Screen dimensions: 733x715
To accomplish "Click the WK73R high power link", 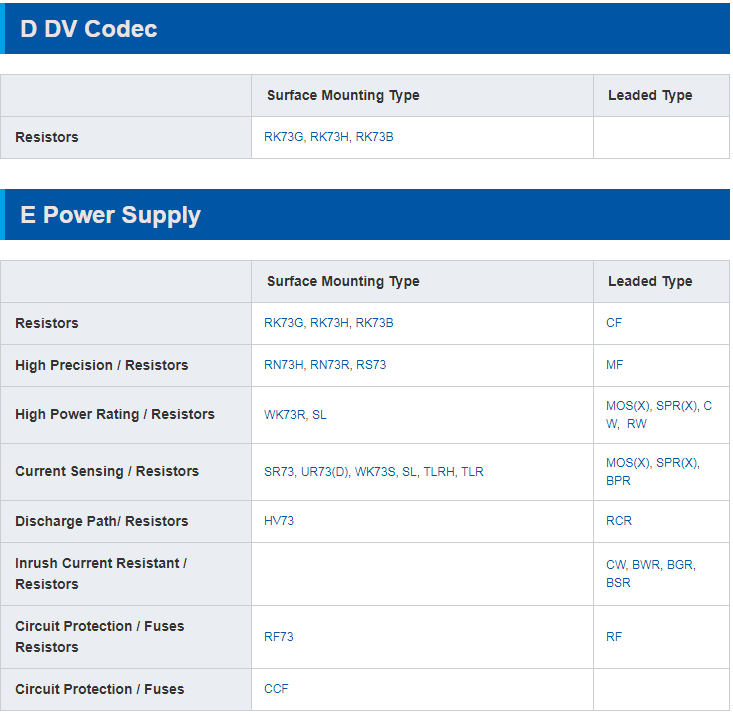I will (285, 415).
